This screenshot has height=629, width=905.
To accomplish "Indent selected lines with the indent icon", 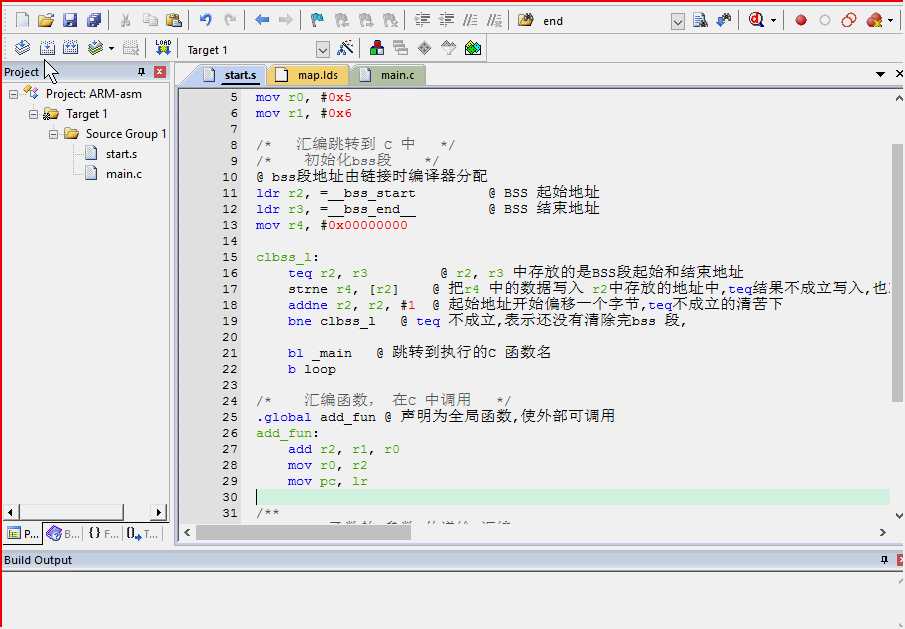I will tap(422, 20).
